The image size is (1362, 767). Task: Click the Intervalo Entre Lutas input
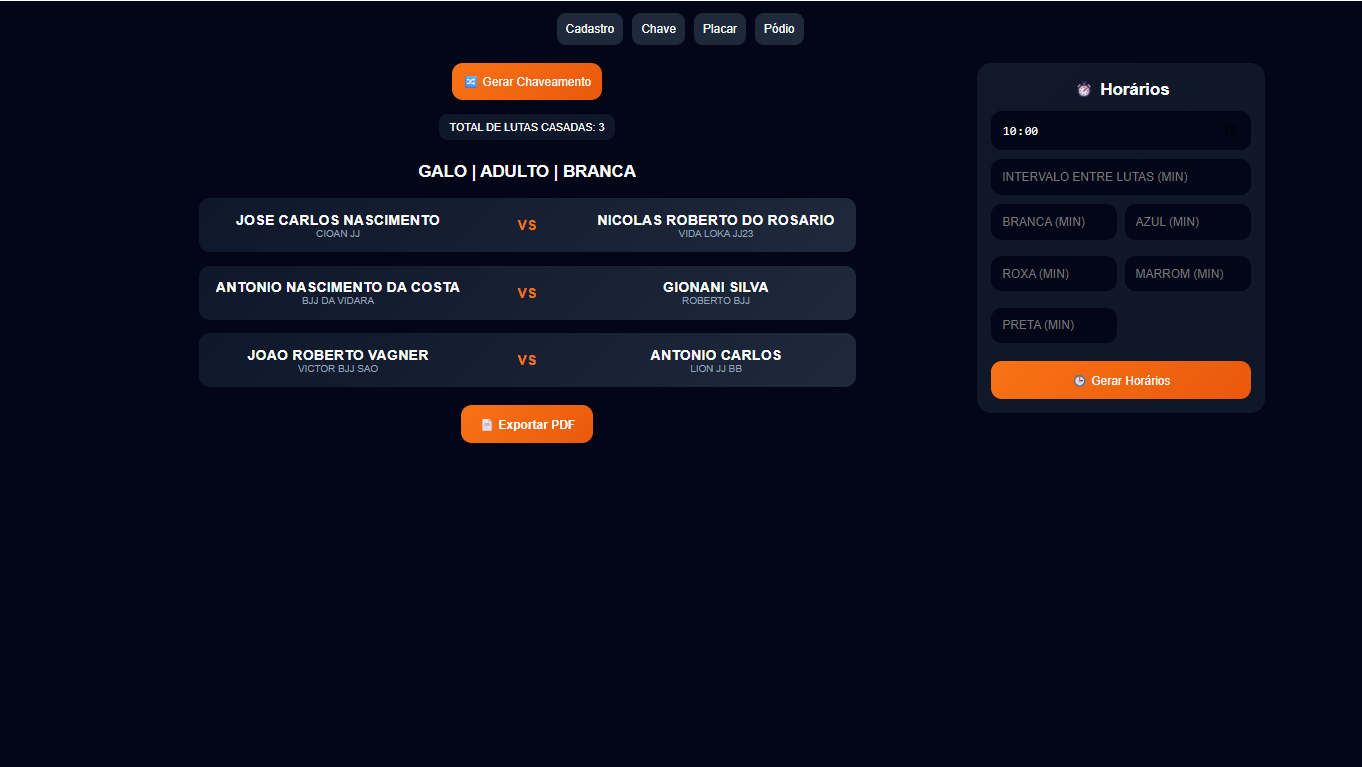(x=1120, y=177)
